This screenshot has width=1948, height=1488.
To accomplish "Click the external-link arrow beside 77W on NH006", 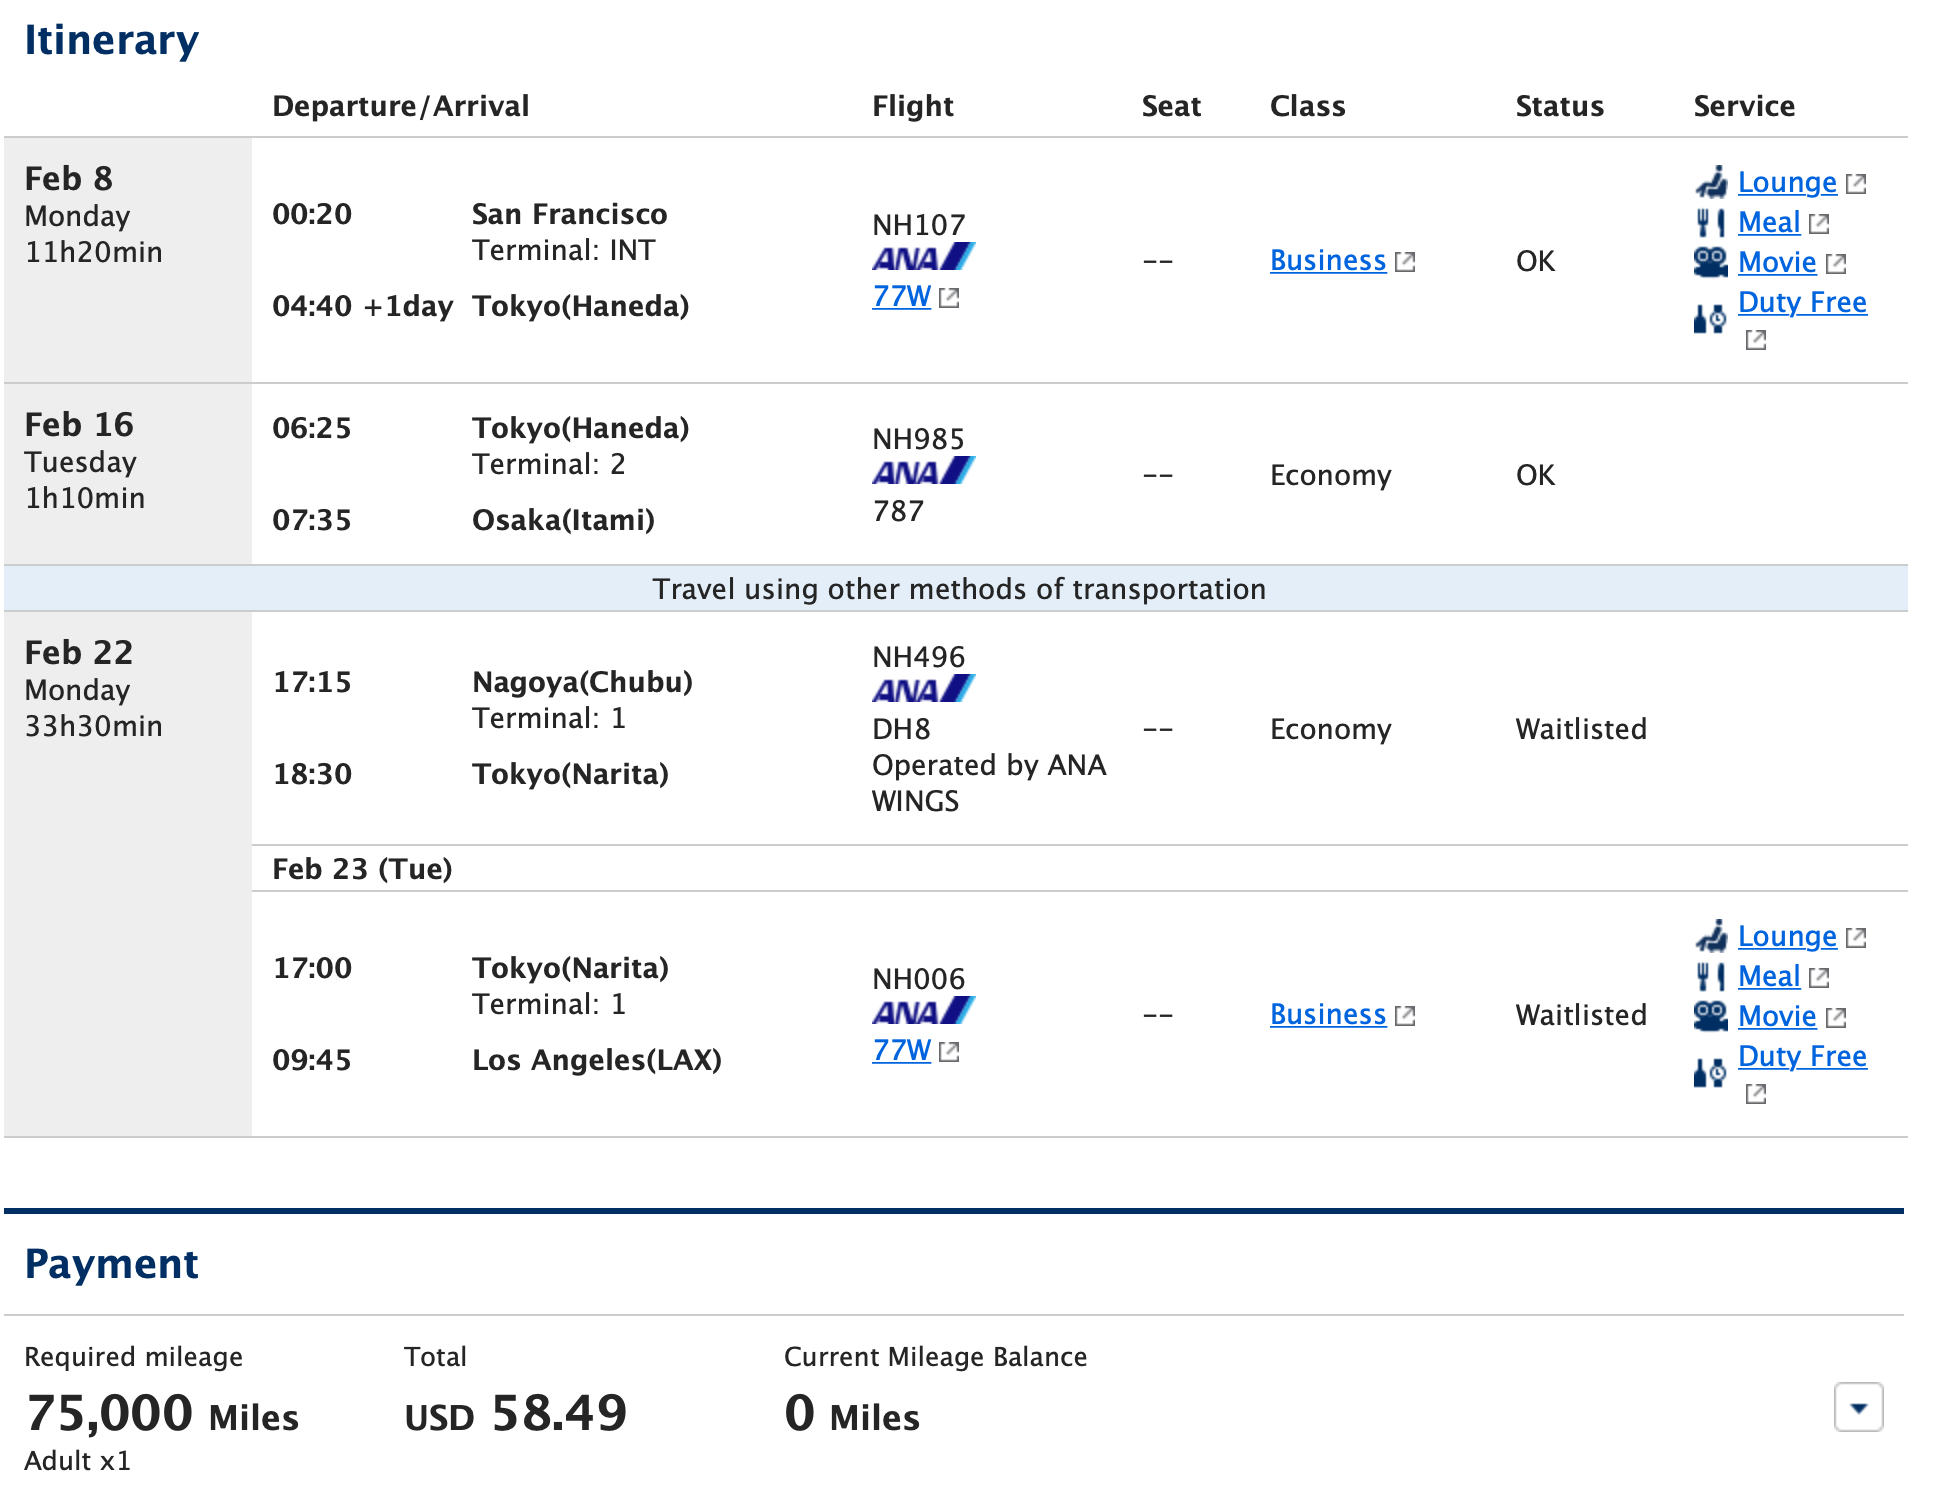I will pos(950,1052).
